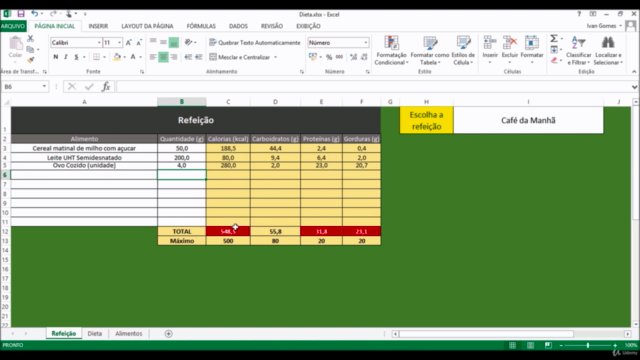The image size is (640, 360).
Task: Click the zoom slider handle
Action: [x=588, y=345]
